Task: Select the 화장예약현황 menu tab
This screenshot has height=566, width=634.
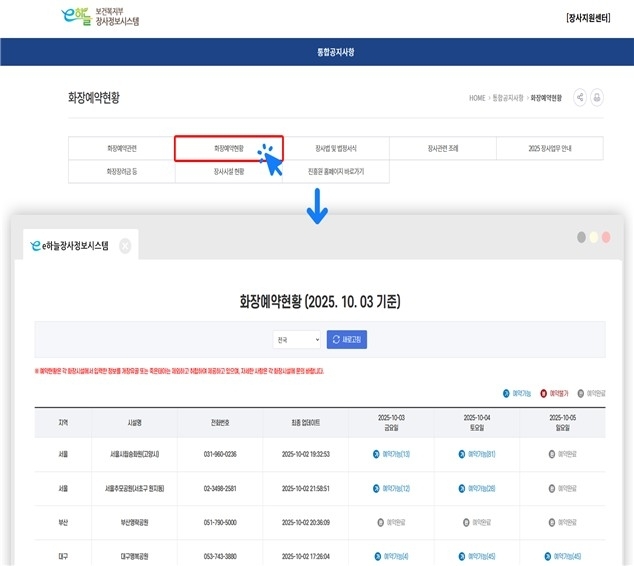Action: (x=229, y=149)
